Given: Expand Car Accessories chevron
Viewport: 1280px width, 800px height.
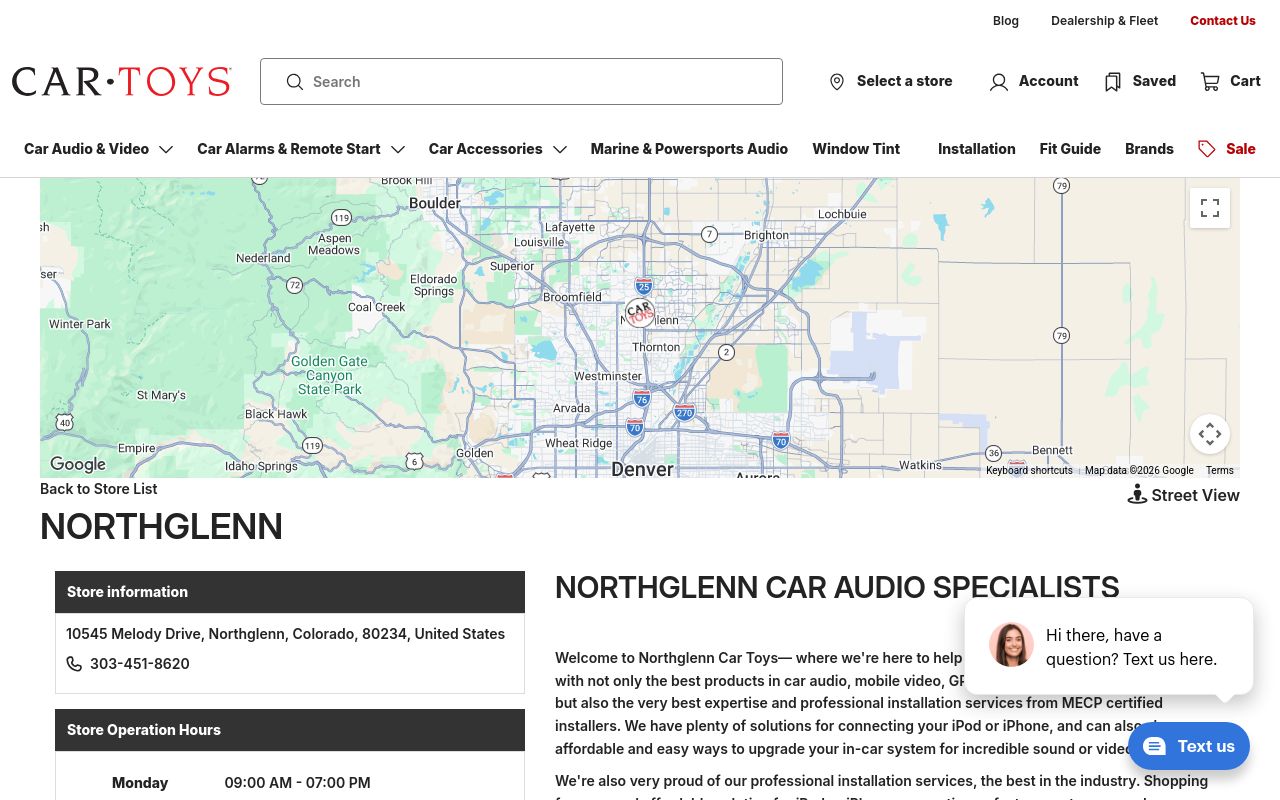Looking at the screenshot, I should pyautogui.click(x=560, y=149).
